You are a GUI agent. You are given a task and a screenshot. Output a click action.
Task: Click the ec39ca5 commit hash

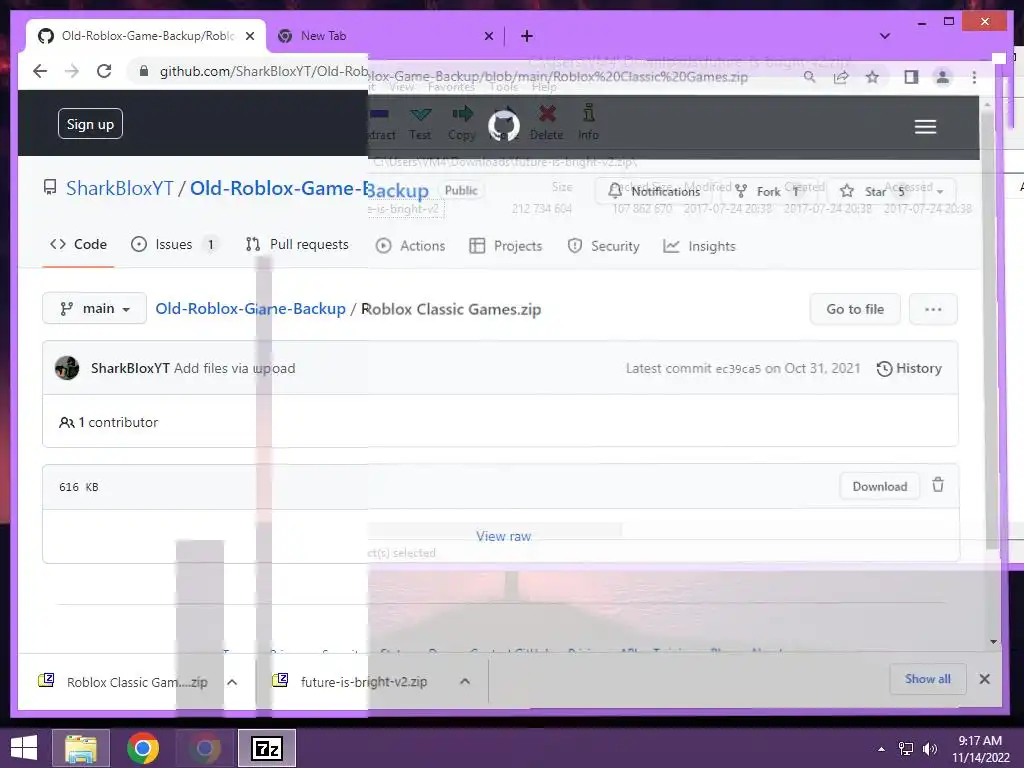[738, 369]
